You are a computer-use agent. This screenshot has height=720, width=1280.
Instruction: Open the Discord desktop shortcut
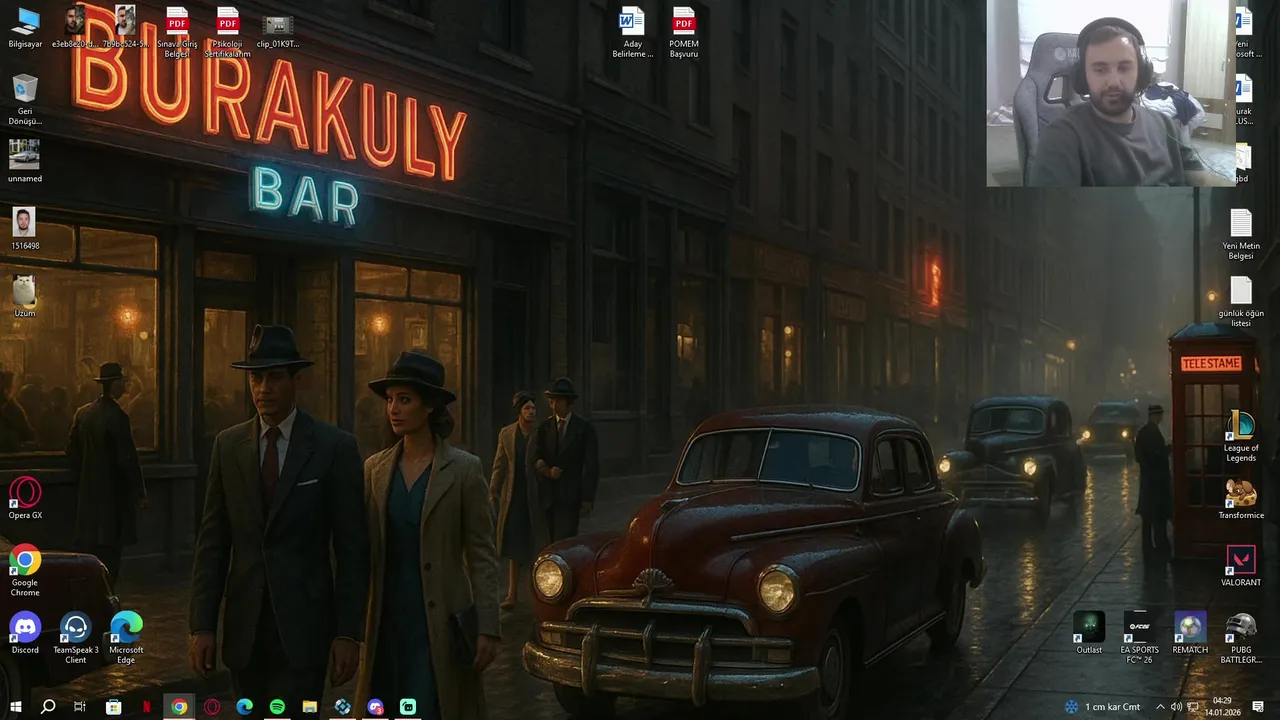click(x=25, y=633)
